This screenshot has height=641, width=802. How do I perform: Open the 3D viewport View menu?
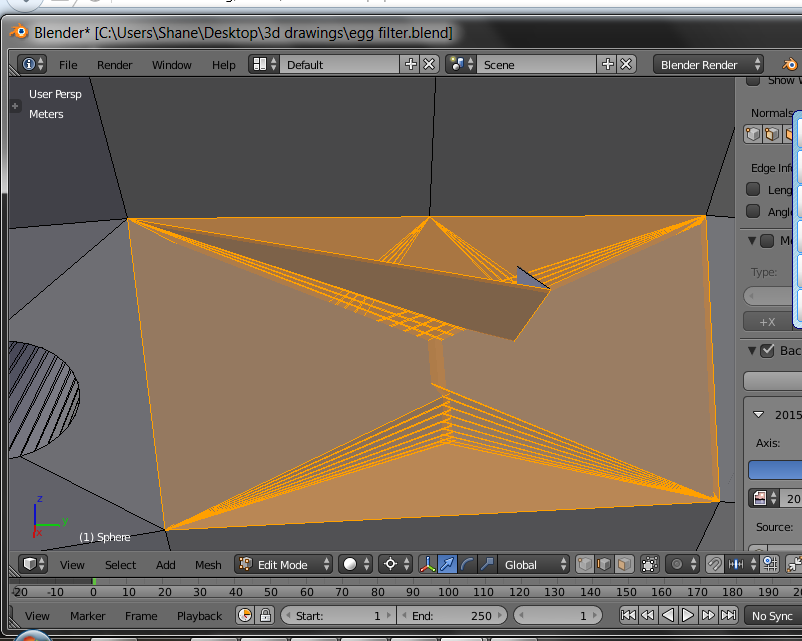(x=72, y=565)
